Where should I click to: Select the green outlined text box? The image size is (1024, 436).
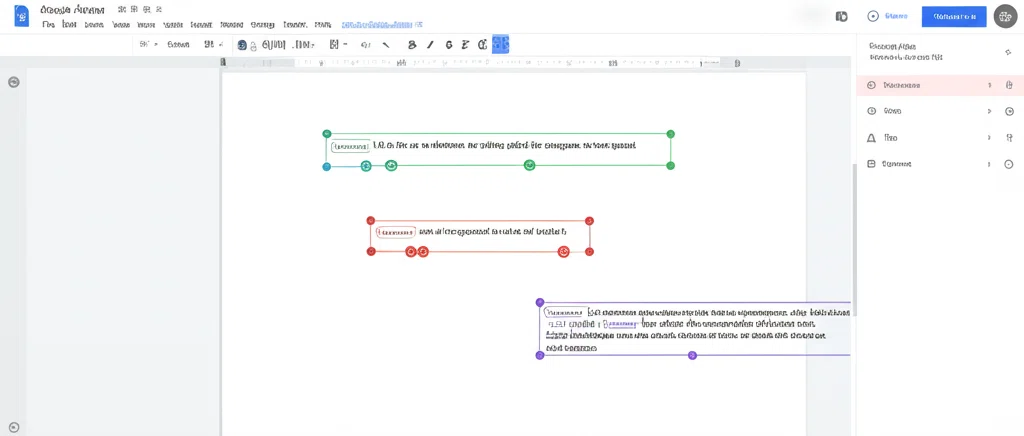498,150
